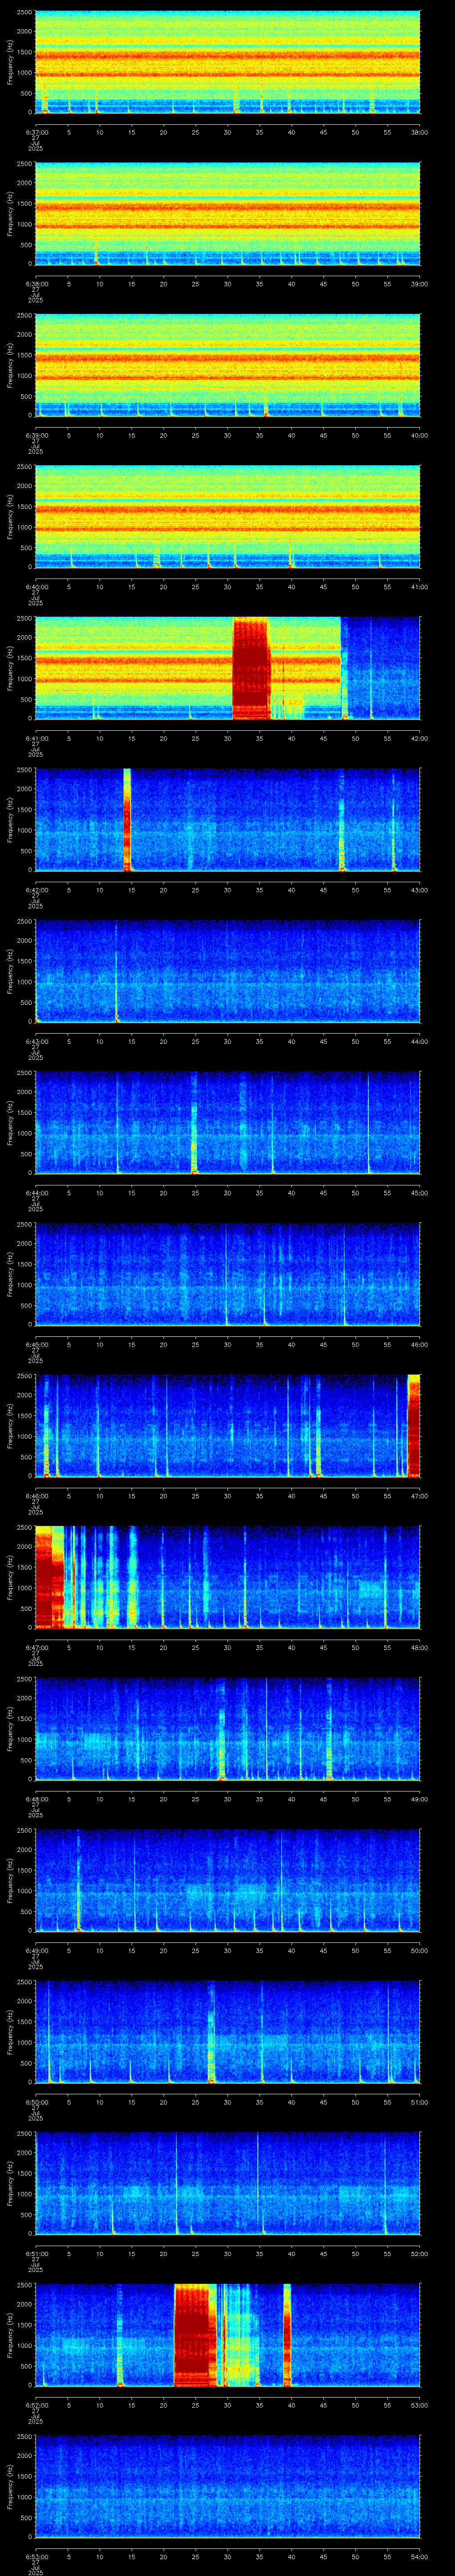Click the Frequency (Hz) label of the 6:52 panel

(x=10, y=2334)
